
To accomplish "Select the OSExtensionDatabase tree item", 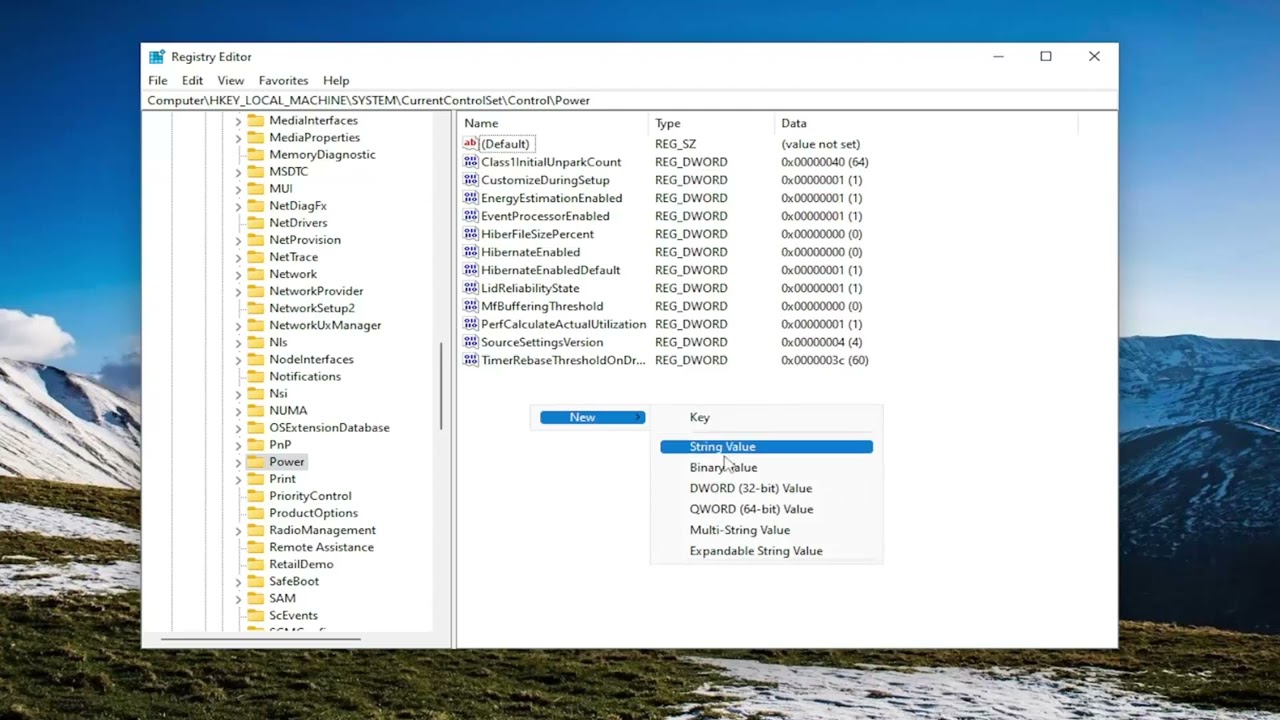I will (329, 427).
